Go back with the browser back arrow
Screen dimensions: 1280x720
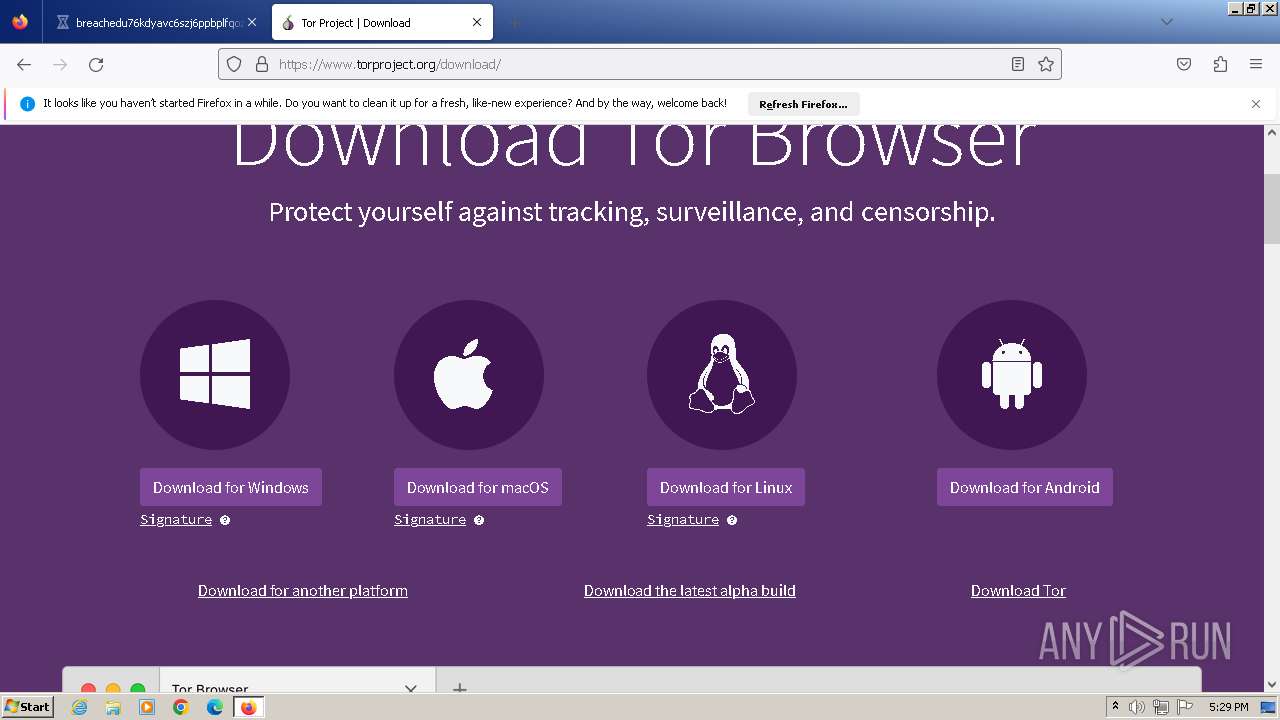(24, 64)
